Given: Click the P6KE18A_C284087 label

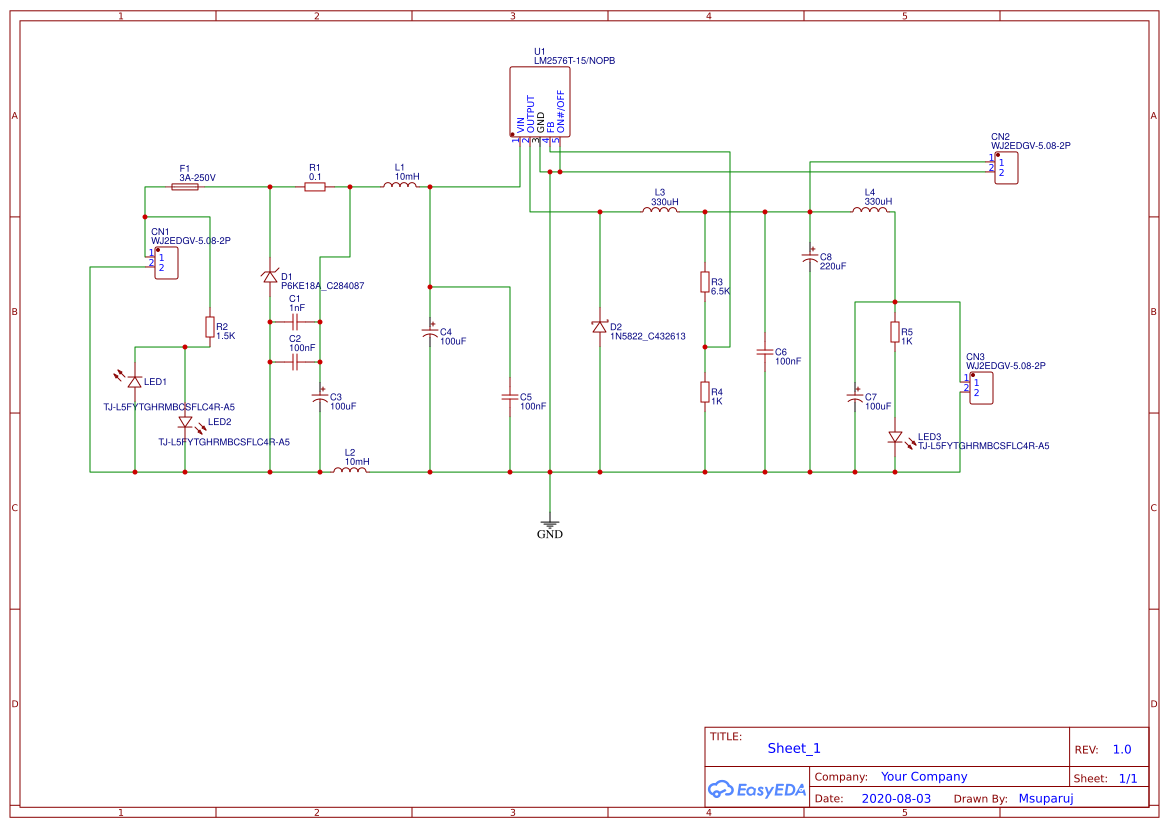Looking at the screenshot, I should click(323, 286).
